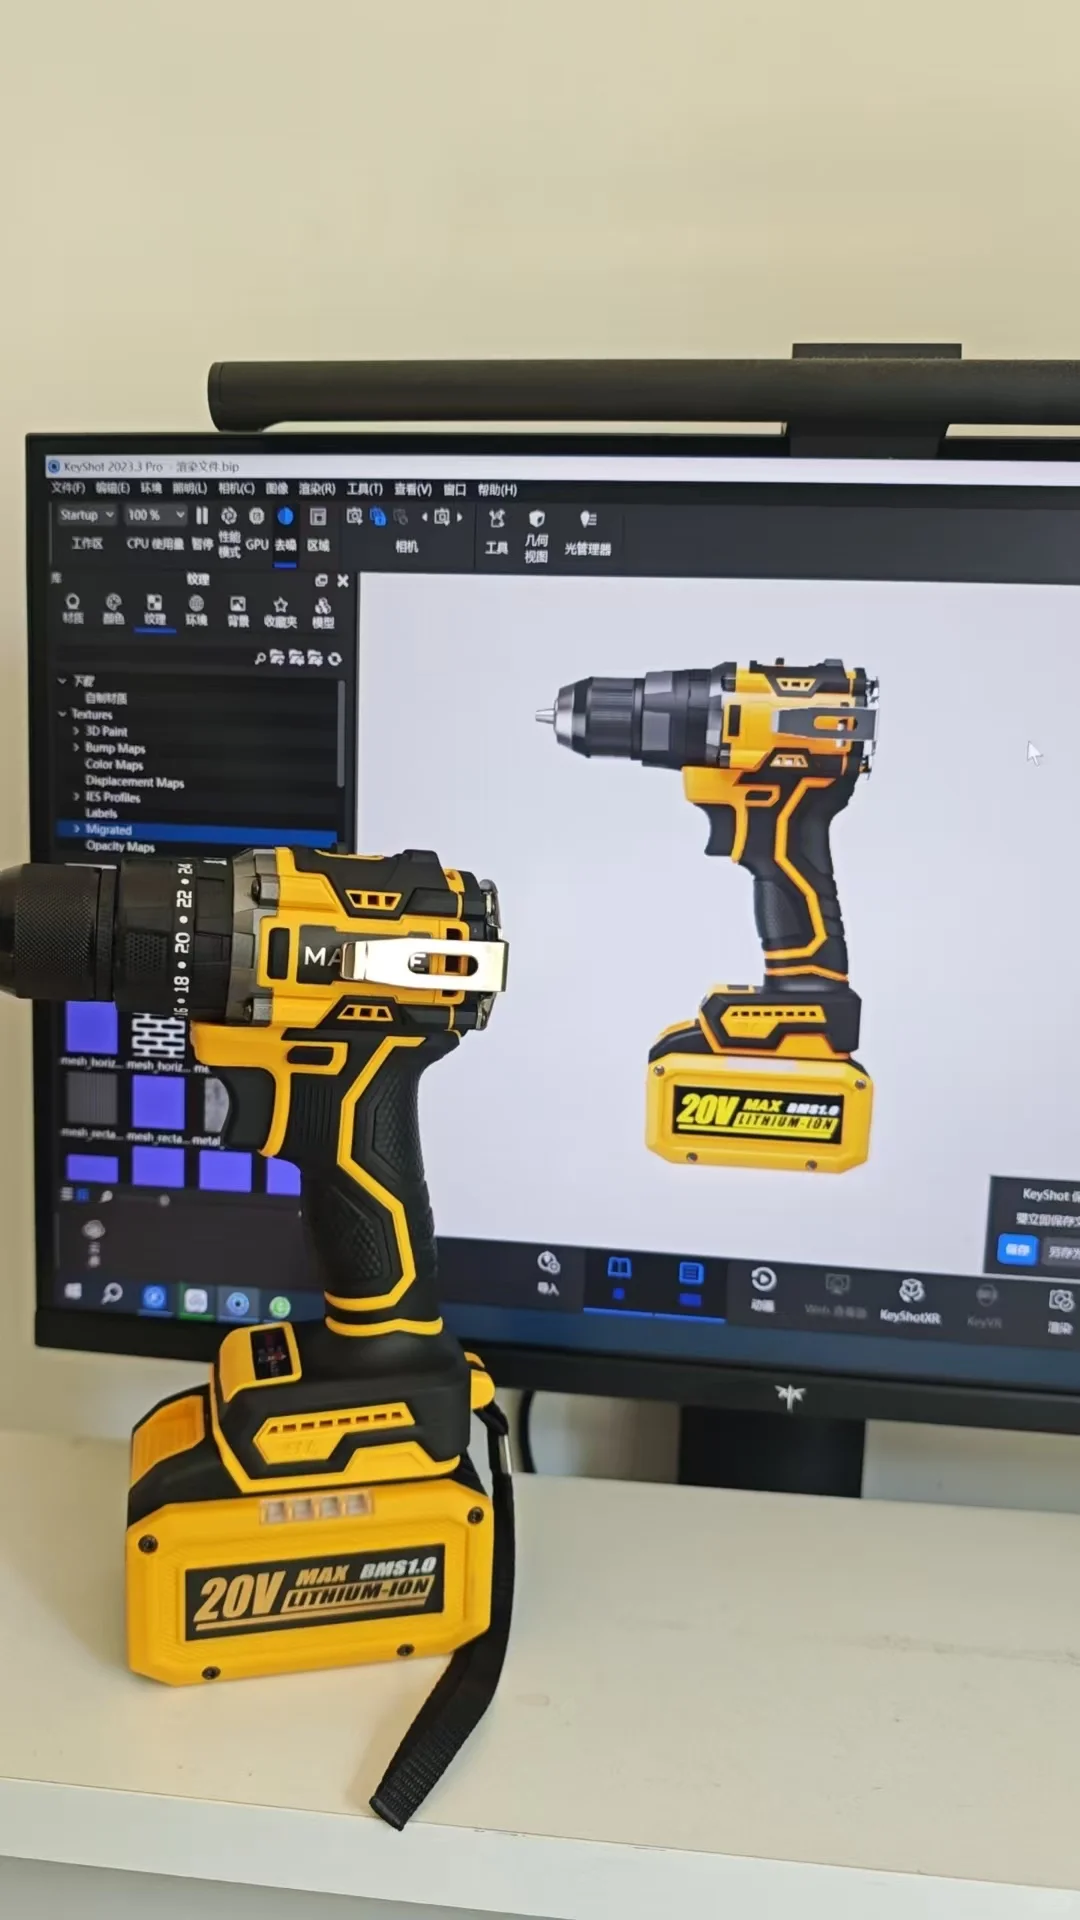Screen dimensions: 1080x1920
Task: Toggle the blue lock camera icon
Action: (377, 517)
